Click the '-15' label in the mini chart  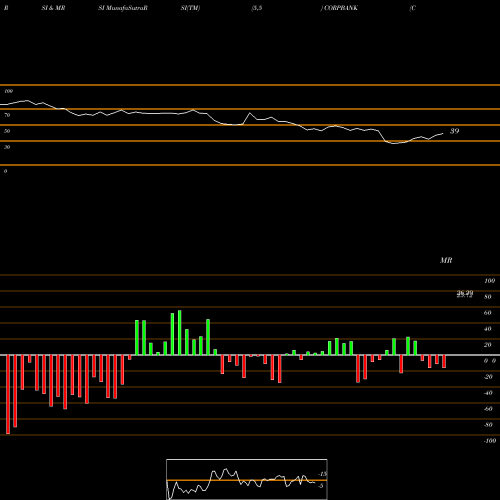click(x=322, y=474)
